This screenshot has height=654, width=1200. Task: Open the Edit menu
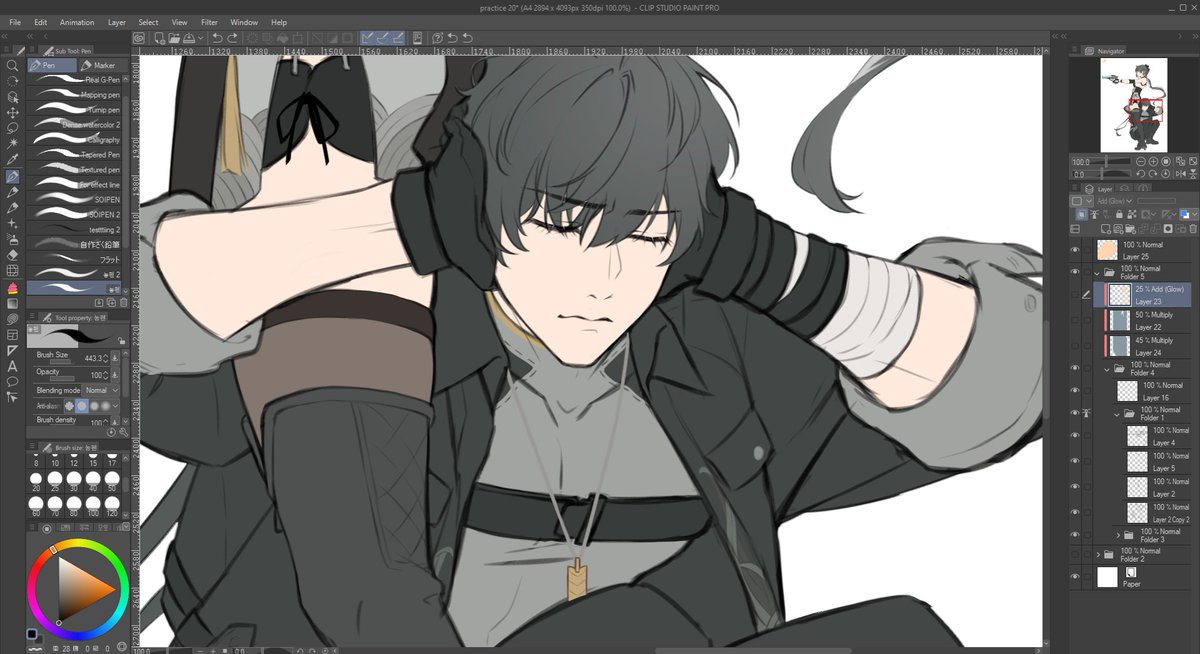click(x=40, y=22)
